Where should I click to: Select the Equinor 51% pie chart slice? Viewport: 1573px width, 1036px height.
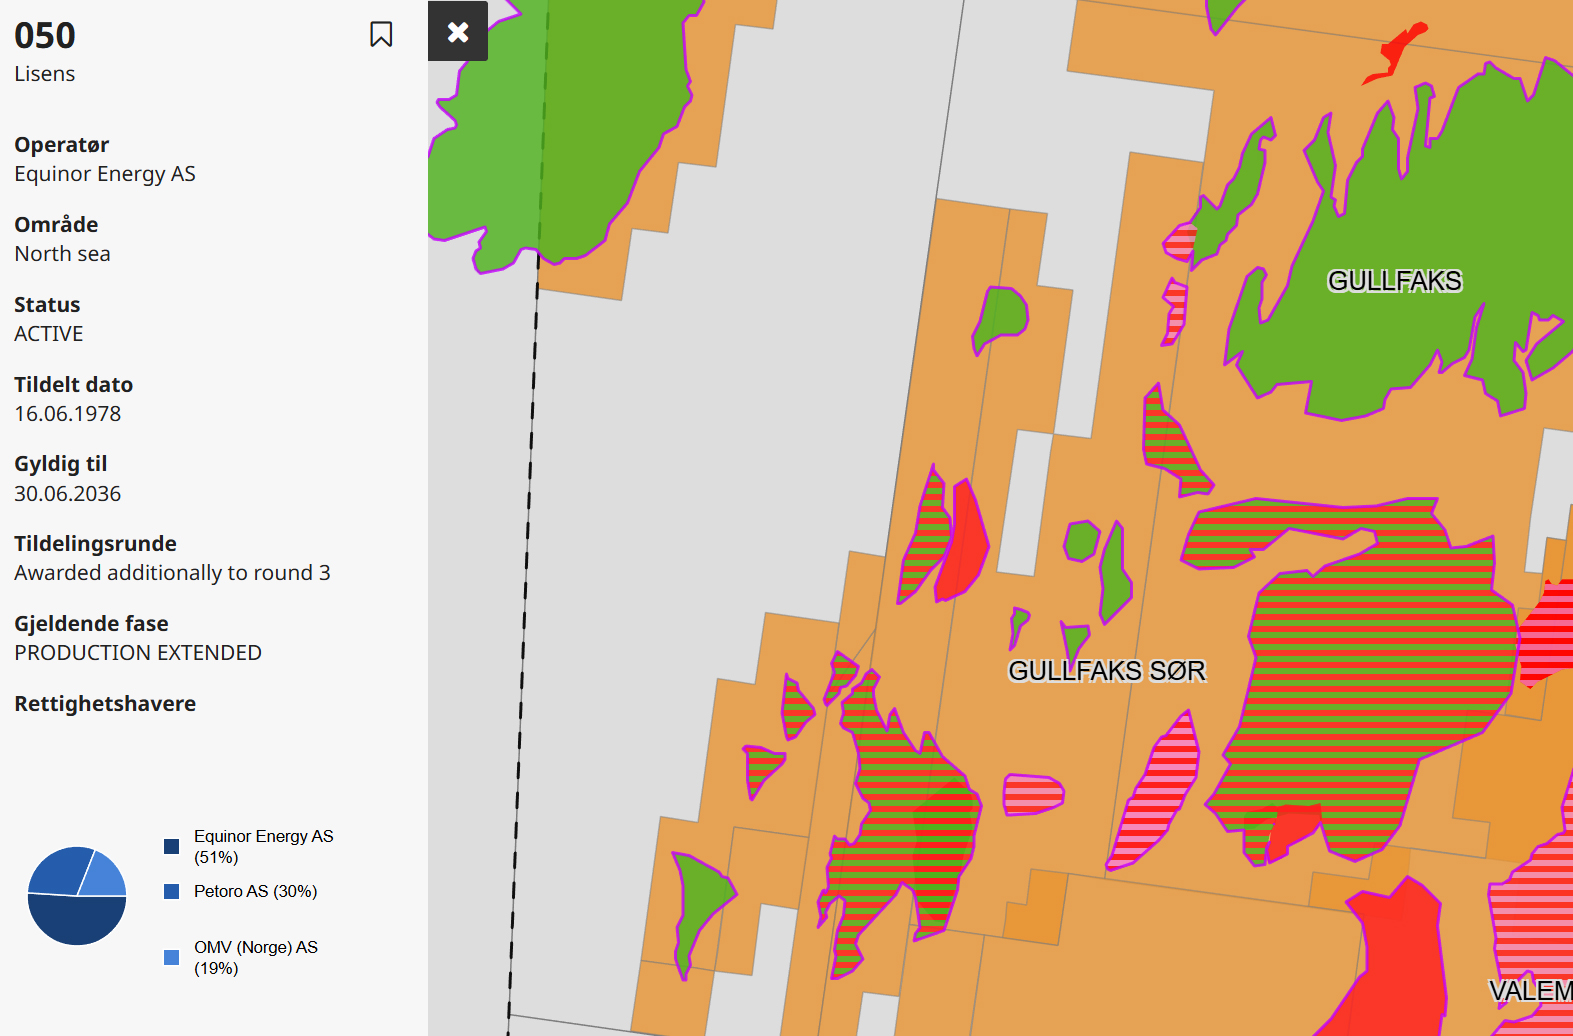pyautogui.click(x=75, y=922)
